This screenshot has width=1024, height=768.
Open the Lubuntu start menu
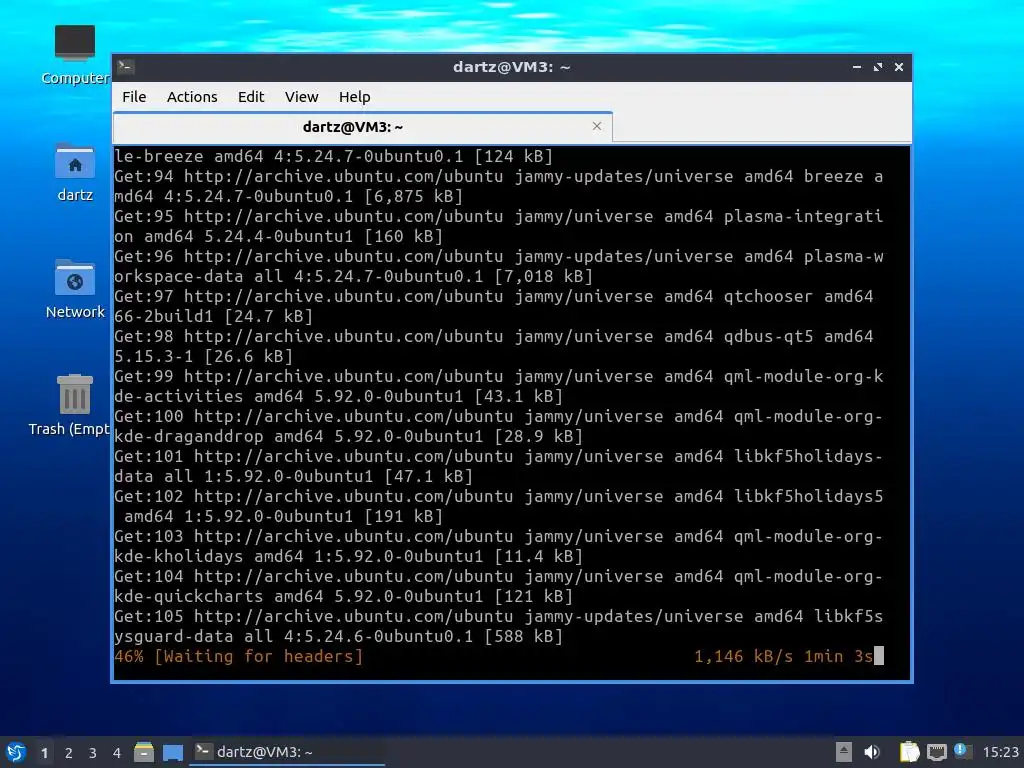click(x=16, y=752)
